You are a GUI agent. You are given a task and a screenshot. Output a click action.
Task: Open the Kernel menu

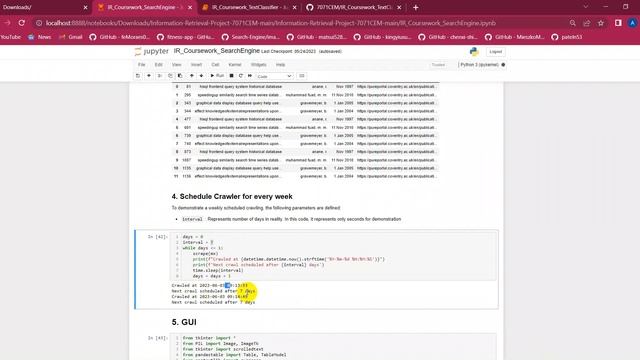235,65
